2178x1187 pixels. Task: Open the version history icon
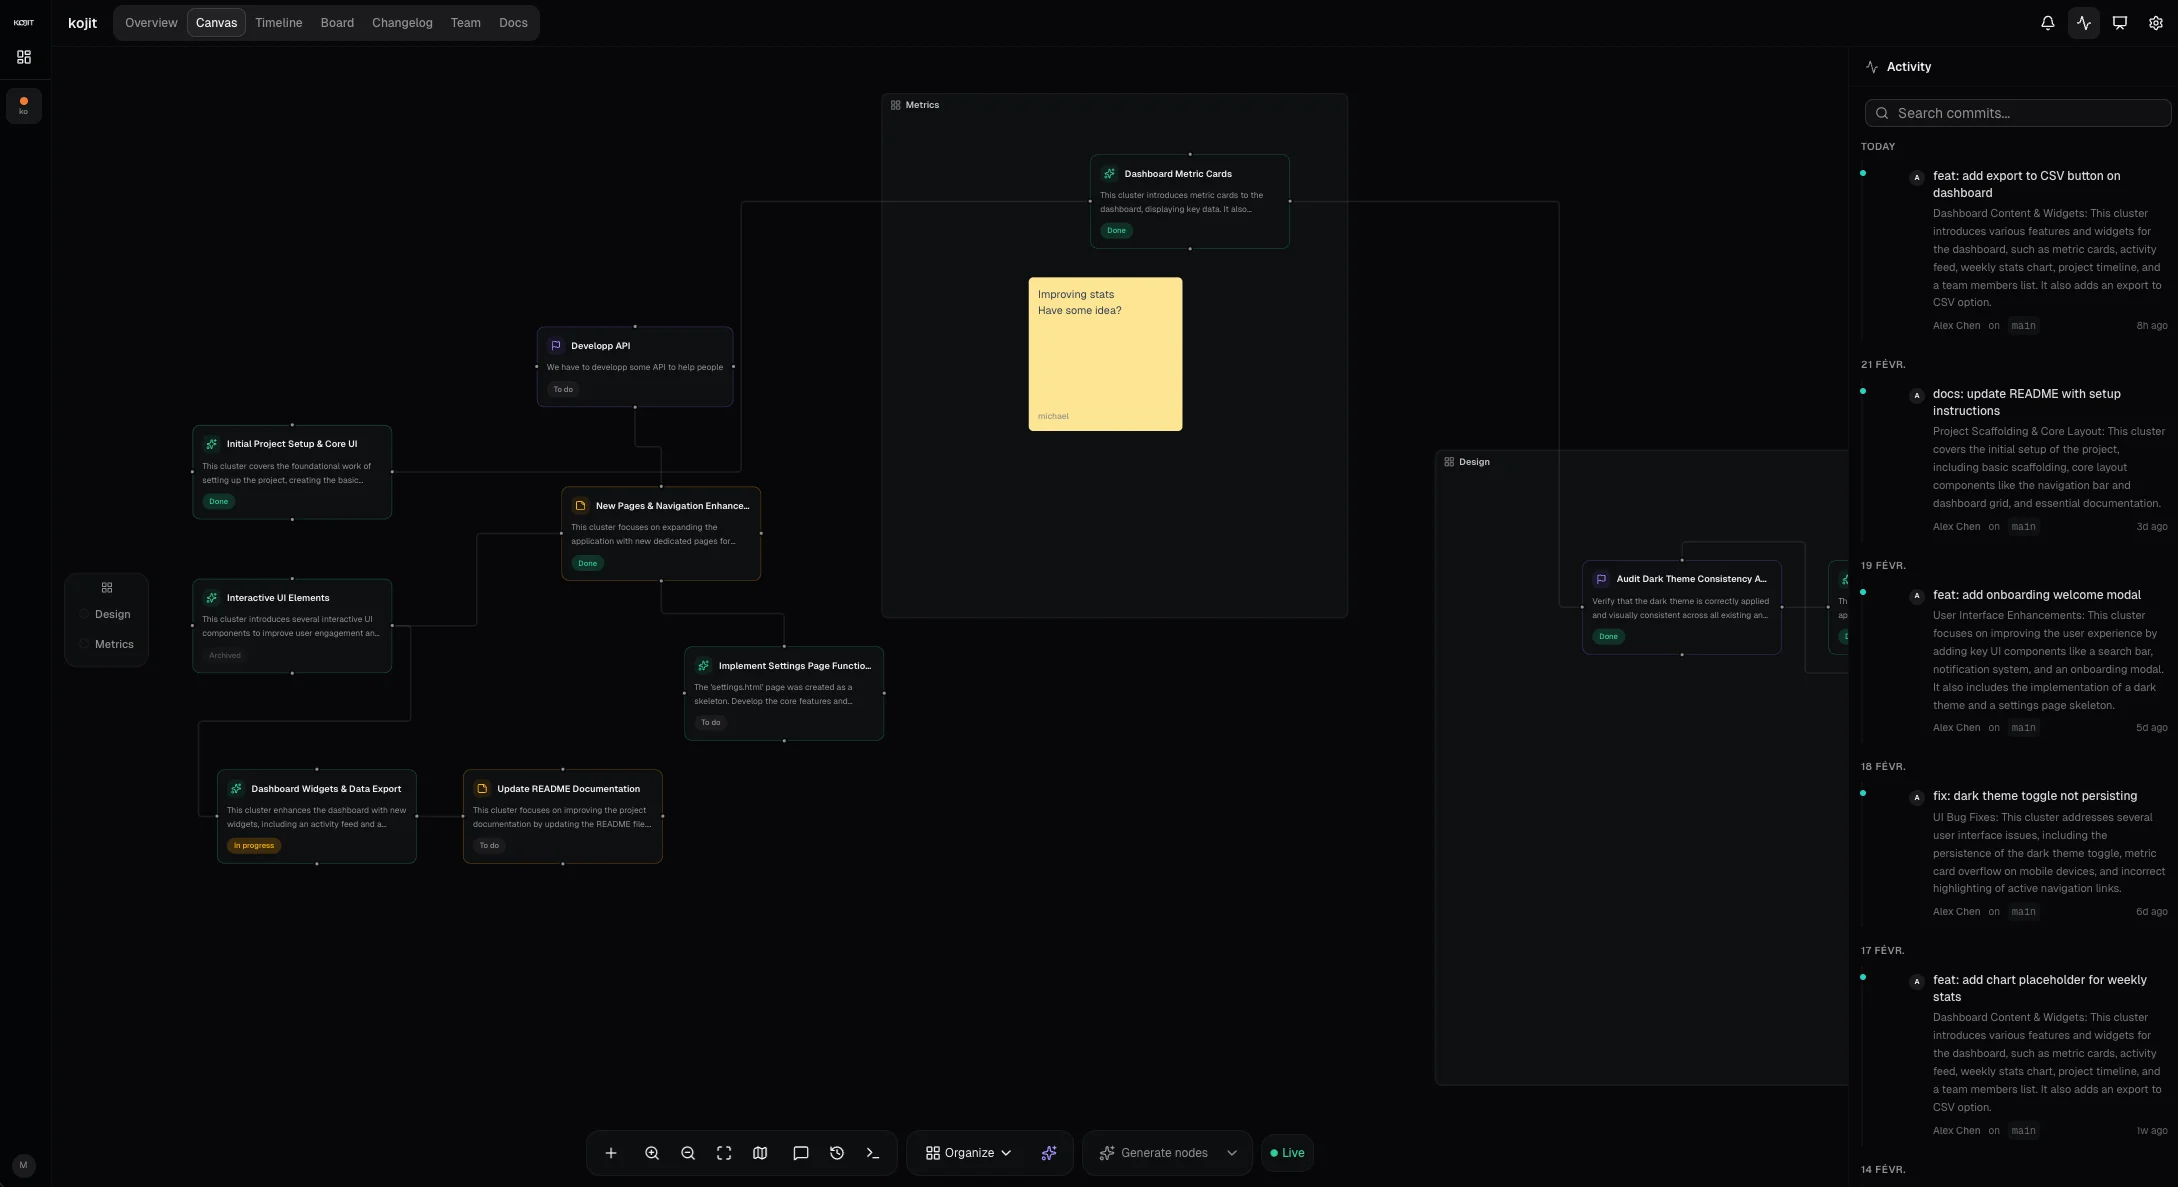pyautogui.click(x=837, y=1152)
